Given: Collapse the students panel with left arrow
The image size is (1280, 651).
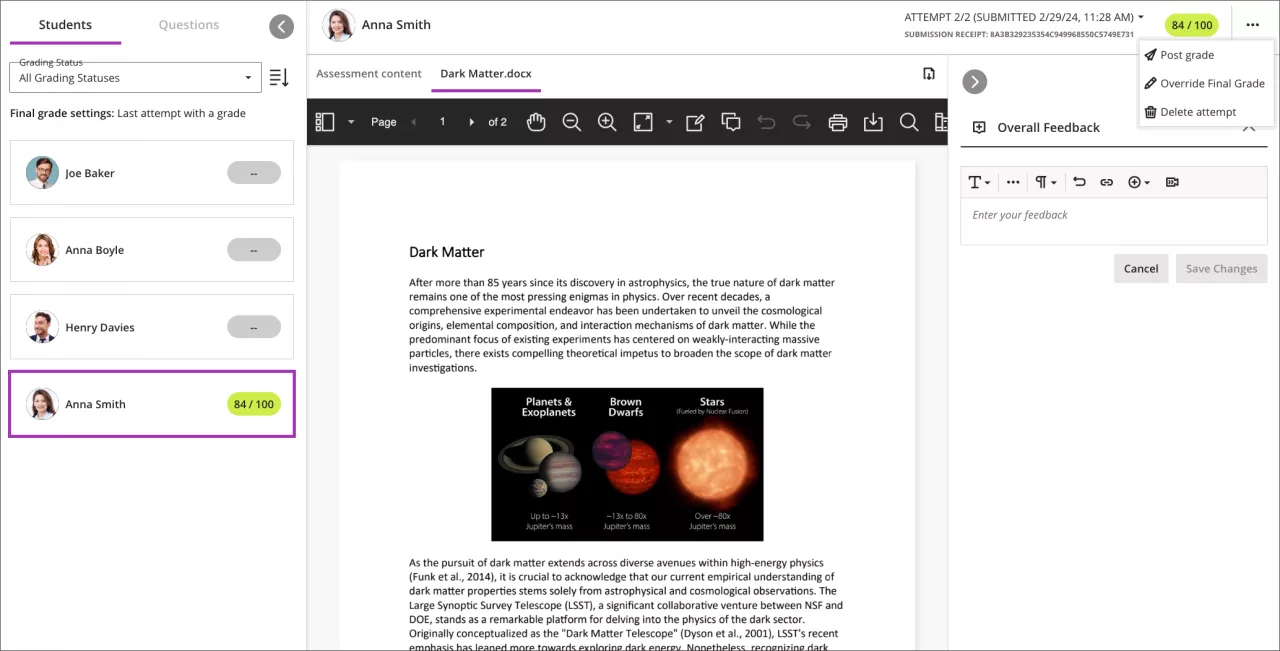Looking at the screenshot, I should (x=282, y=27).
